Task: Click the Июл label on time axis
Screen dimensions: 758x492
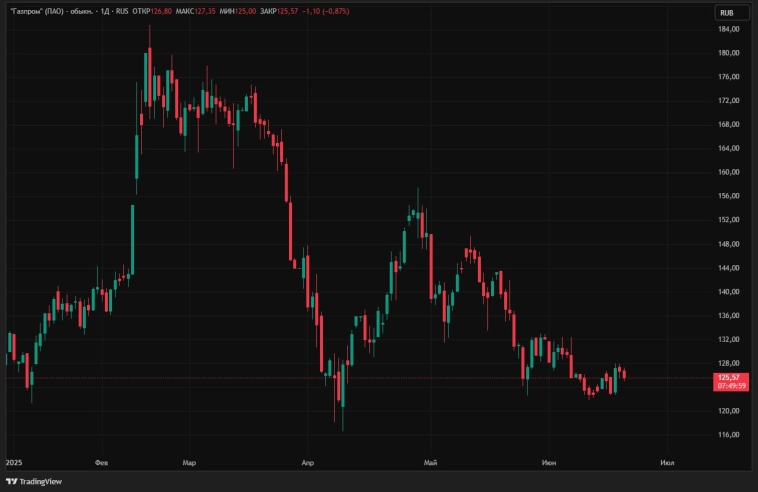Action: (667, 463)
